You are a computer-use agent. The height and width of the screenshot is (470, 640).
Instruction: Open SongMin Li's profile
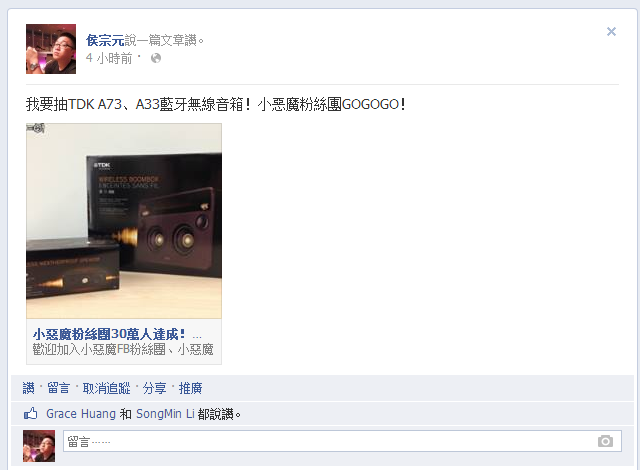(165, 414)
